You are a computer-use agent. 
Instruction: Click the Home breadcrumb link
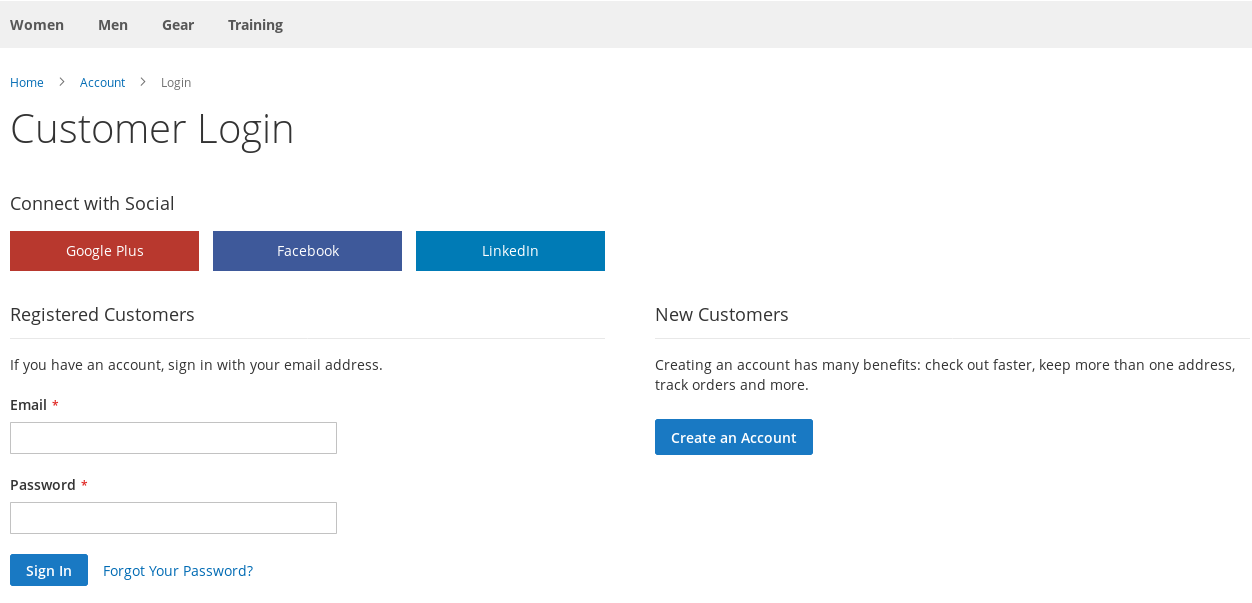[x=27, y=83]
